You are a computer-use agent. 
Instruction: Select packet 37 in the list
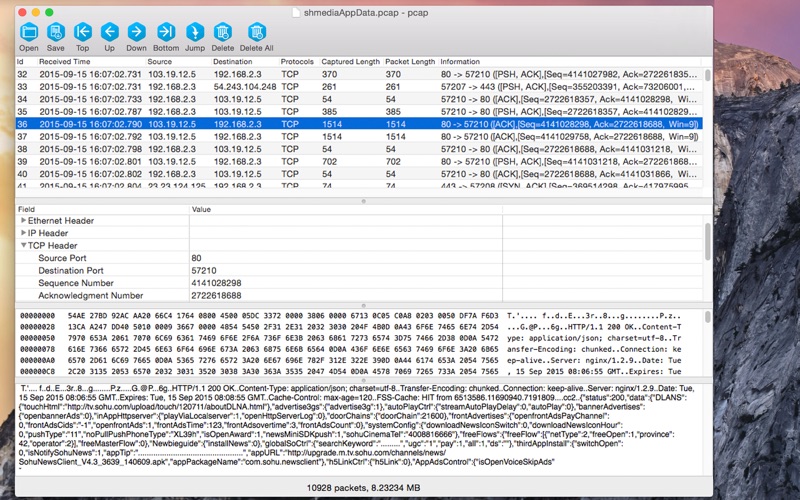359,136
